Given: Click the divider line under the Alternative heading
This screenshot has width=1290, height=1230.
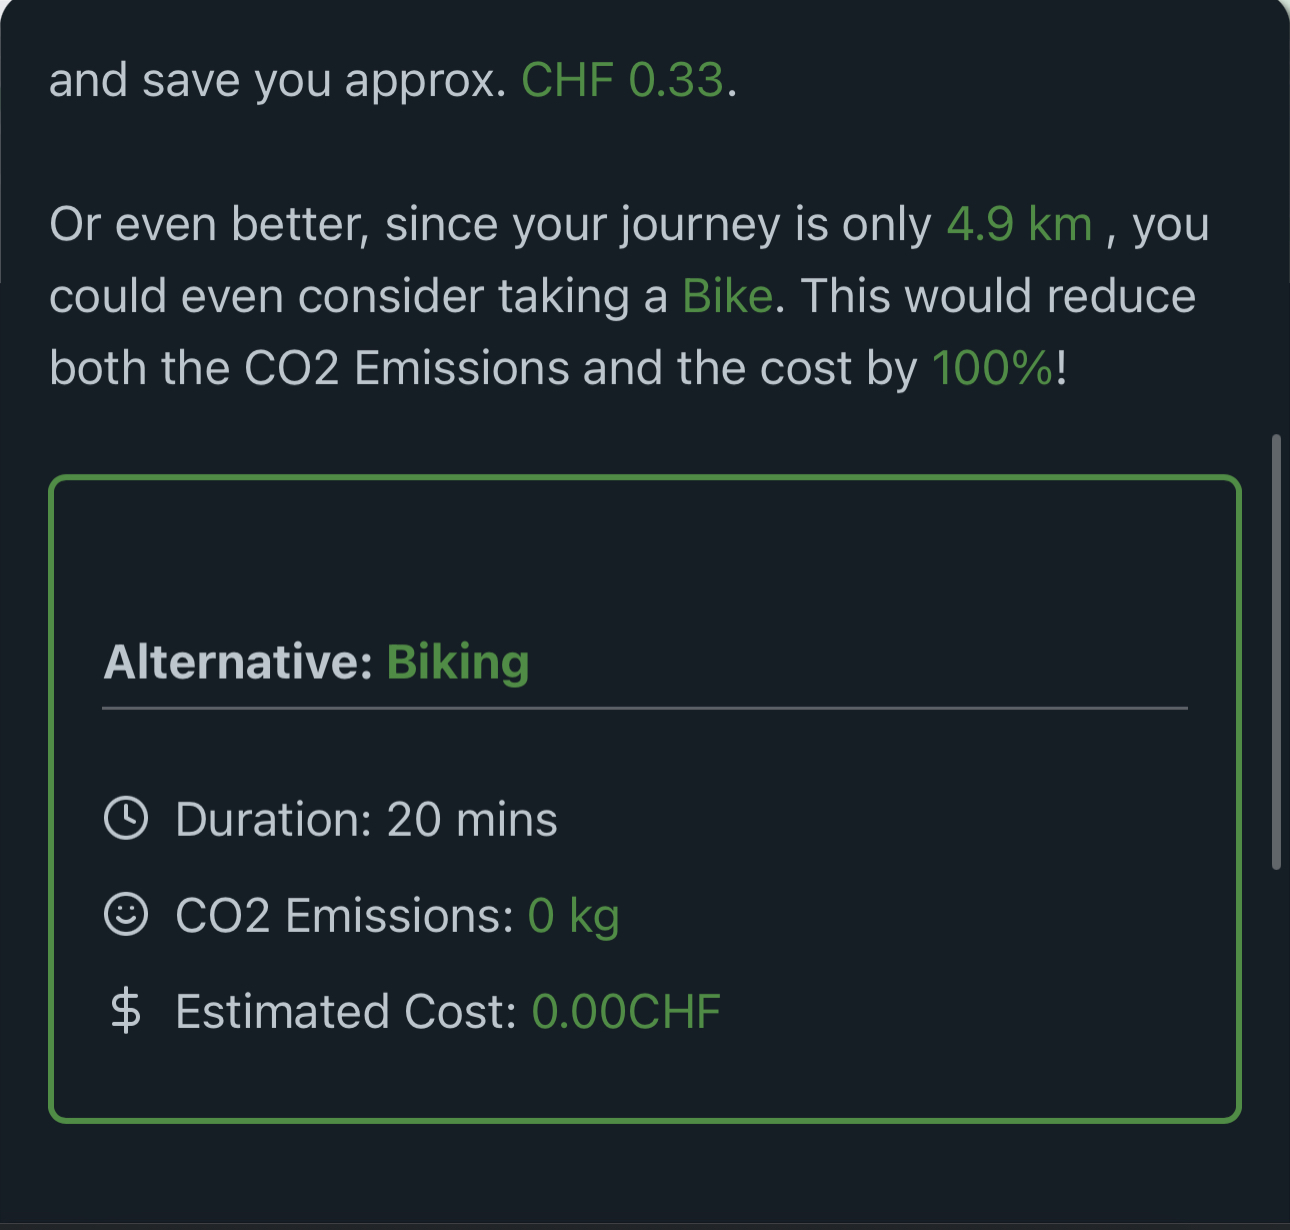Looking at the screenshot, I should 645,708.
